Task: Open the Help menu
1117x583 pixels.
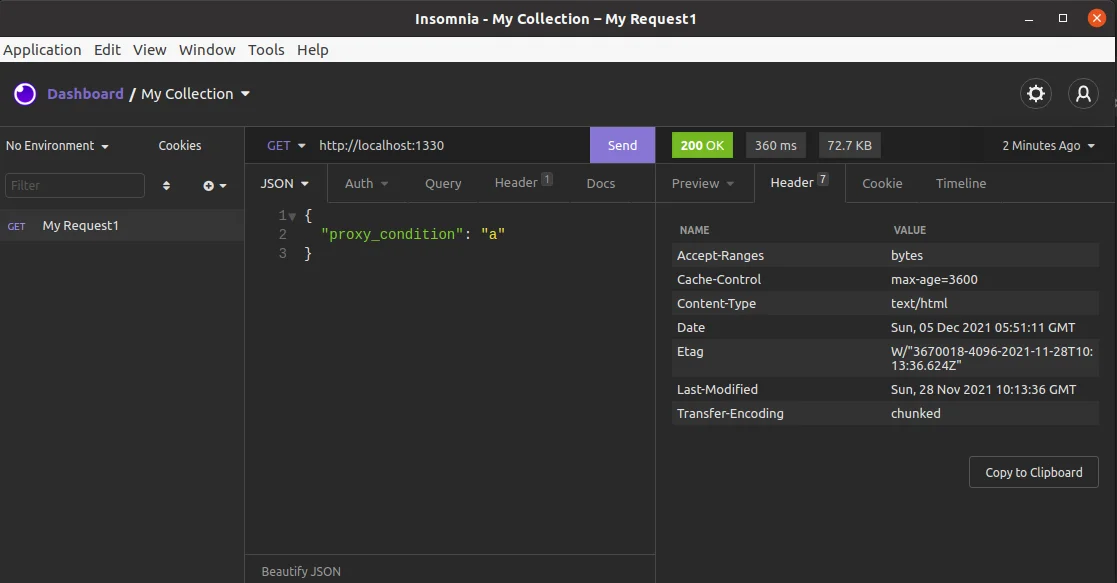Action: [313, 50]
